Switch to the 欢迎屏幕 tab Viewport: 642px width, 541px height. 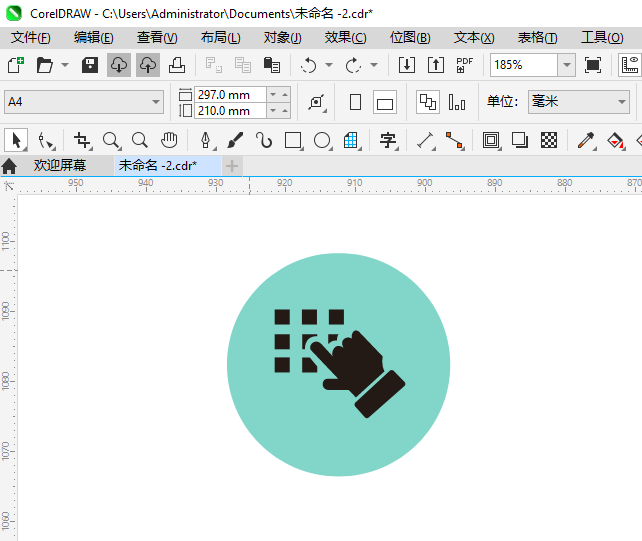[60, 165]
